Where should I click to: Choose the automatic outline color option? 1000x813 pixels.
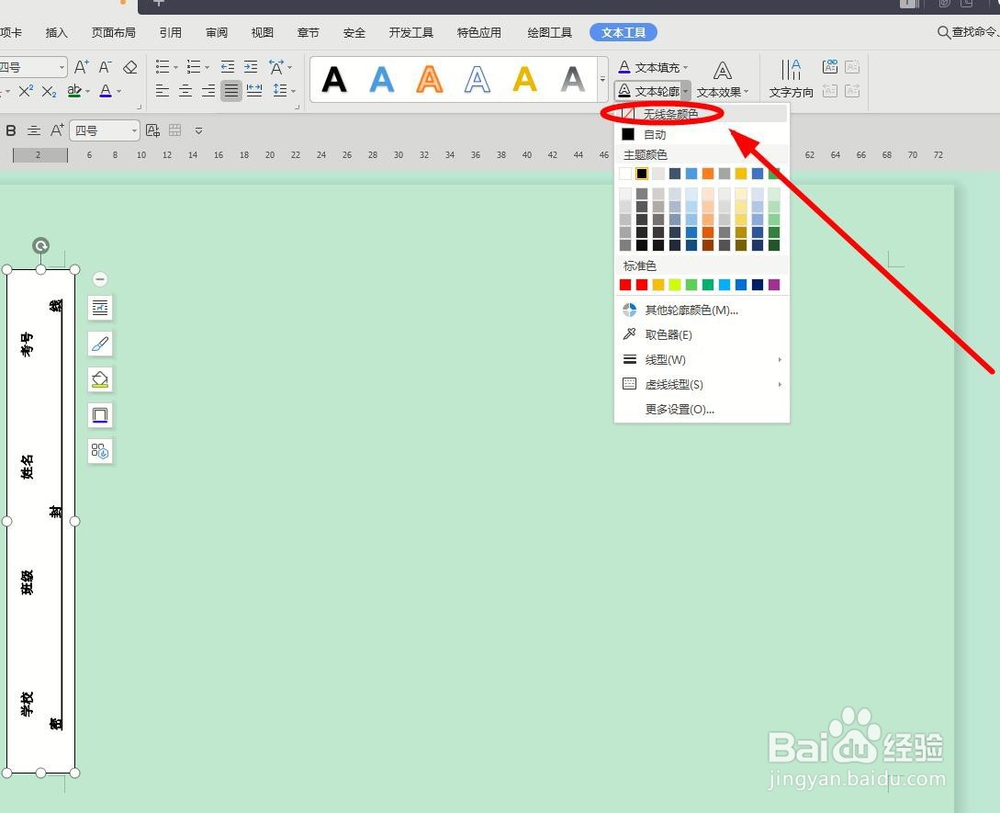[702, 135]
